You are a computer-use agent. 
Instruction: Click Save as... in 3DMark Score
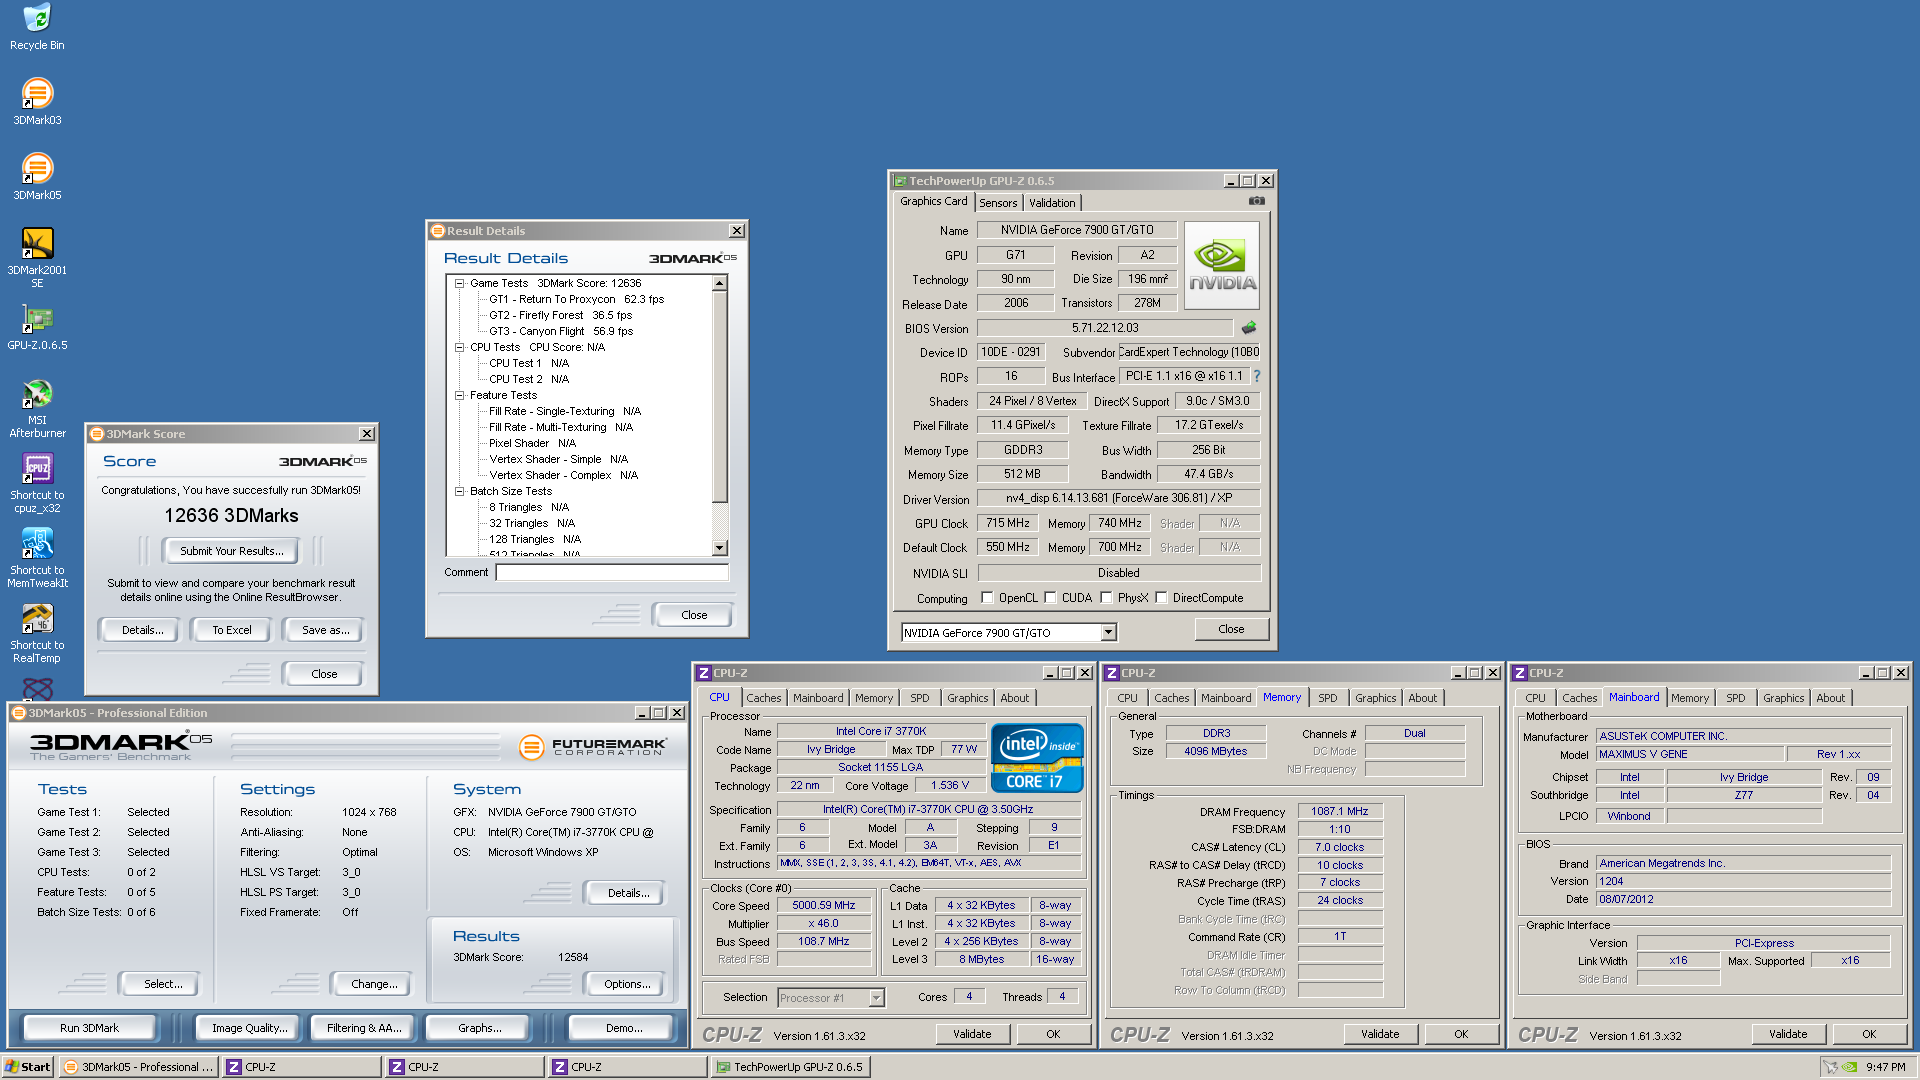(325, 630)
